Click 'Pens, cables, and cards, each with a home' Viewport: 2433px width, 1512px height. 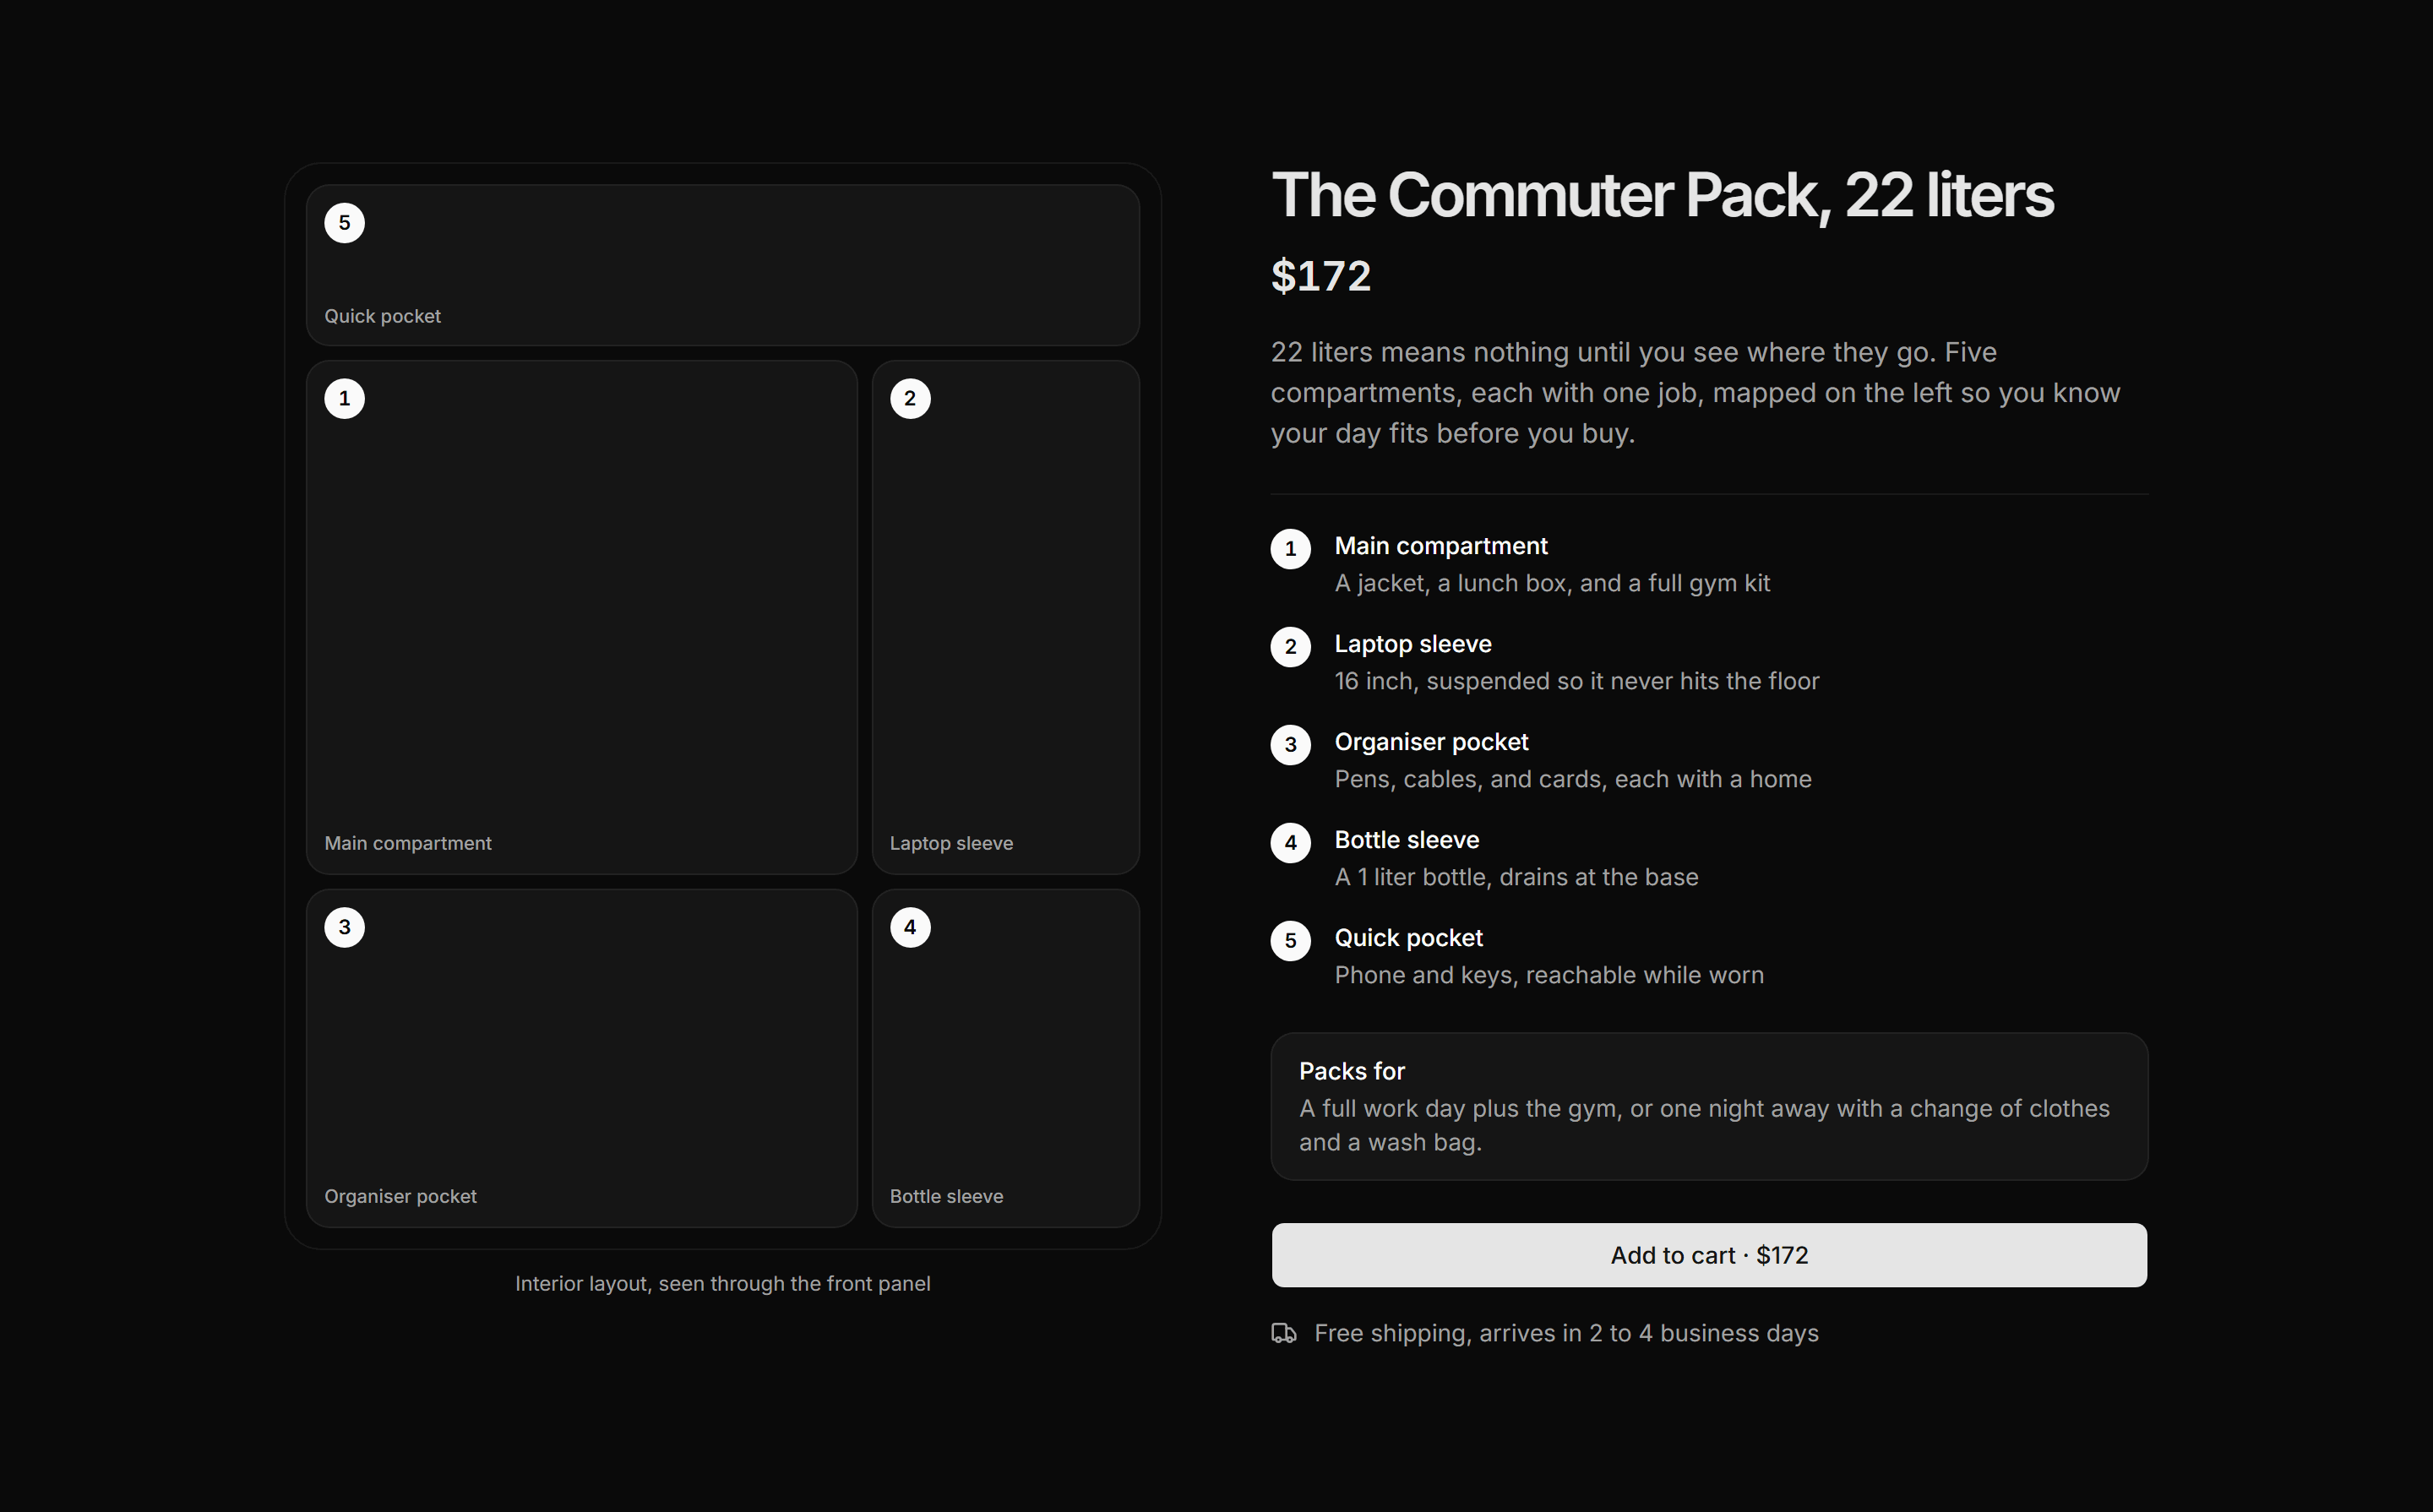click(x=1573, y=779)
